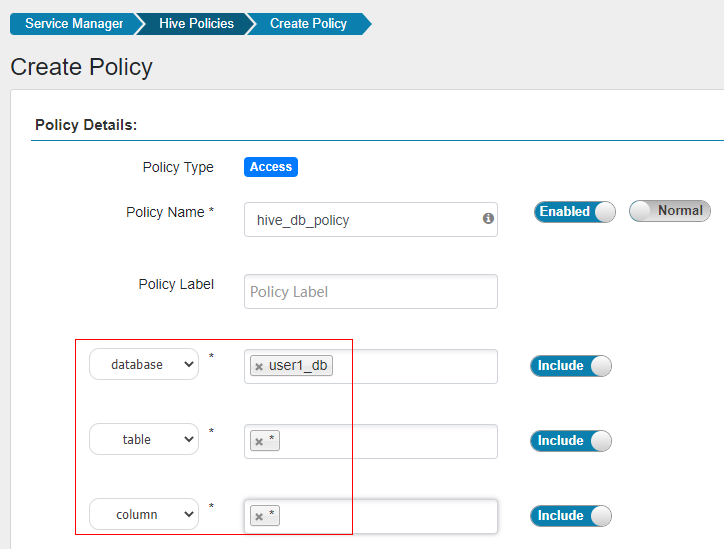724x549 pixels.
Task: Click the Policy Name info icon
Action: (x=489, y=218)
